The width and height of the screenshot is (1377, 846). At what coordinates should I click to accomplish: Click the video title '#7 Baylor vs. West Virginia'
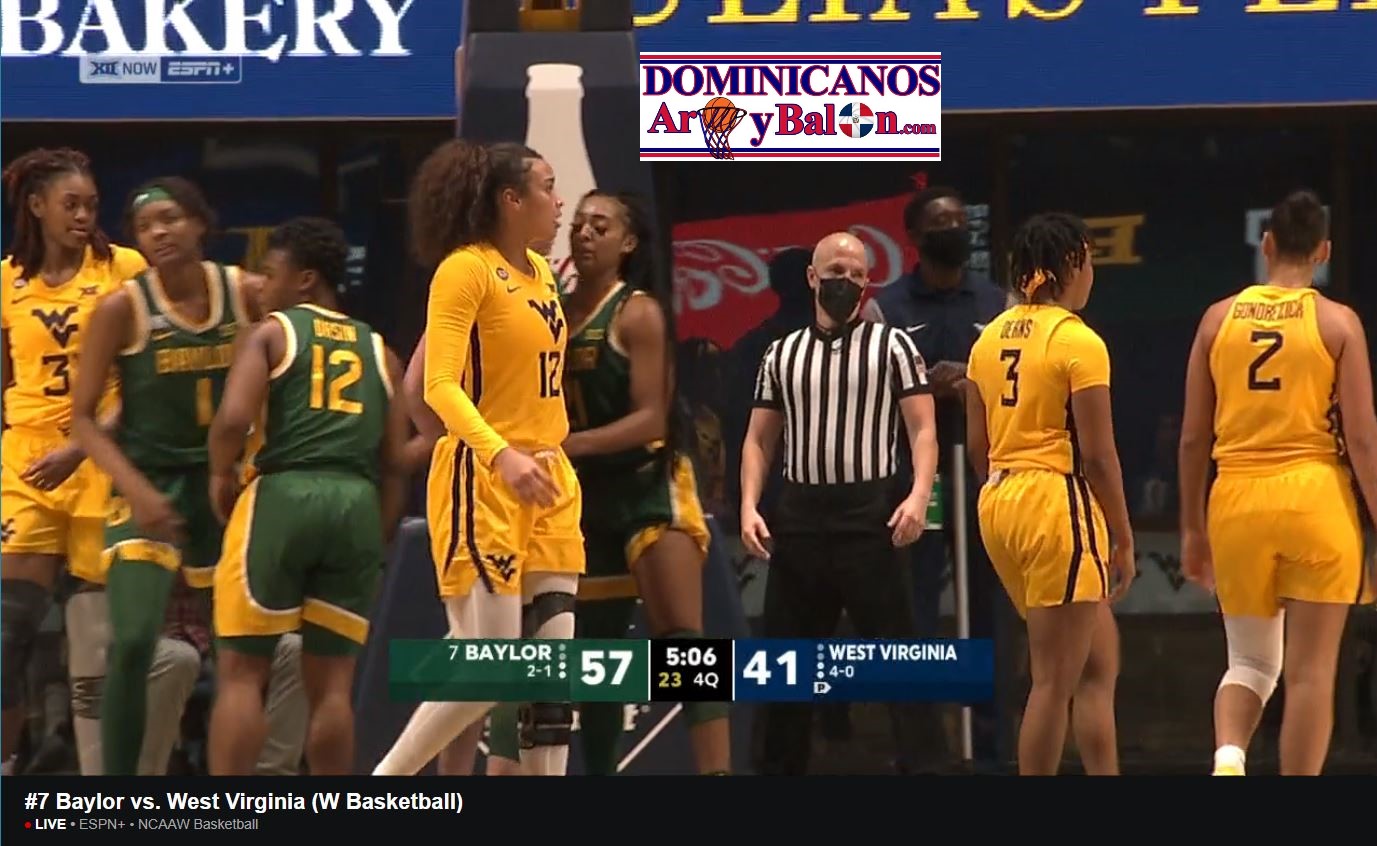tap(244, 801)
